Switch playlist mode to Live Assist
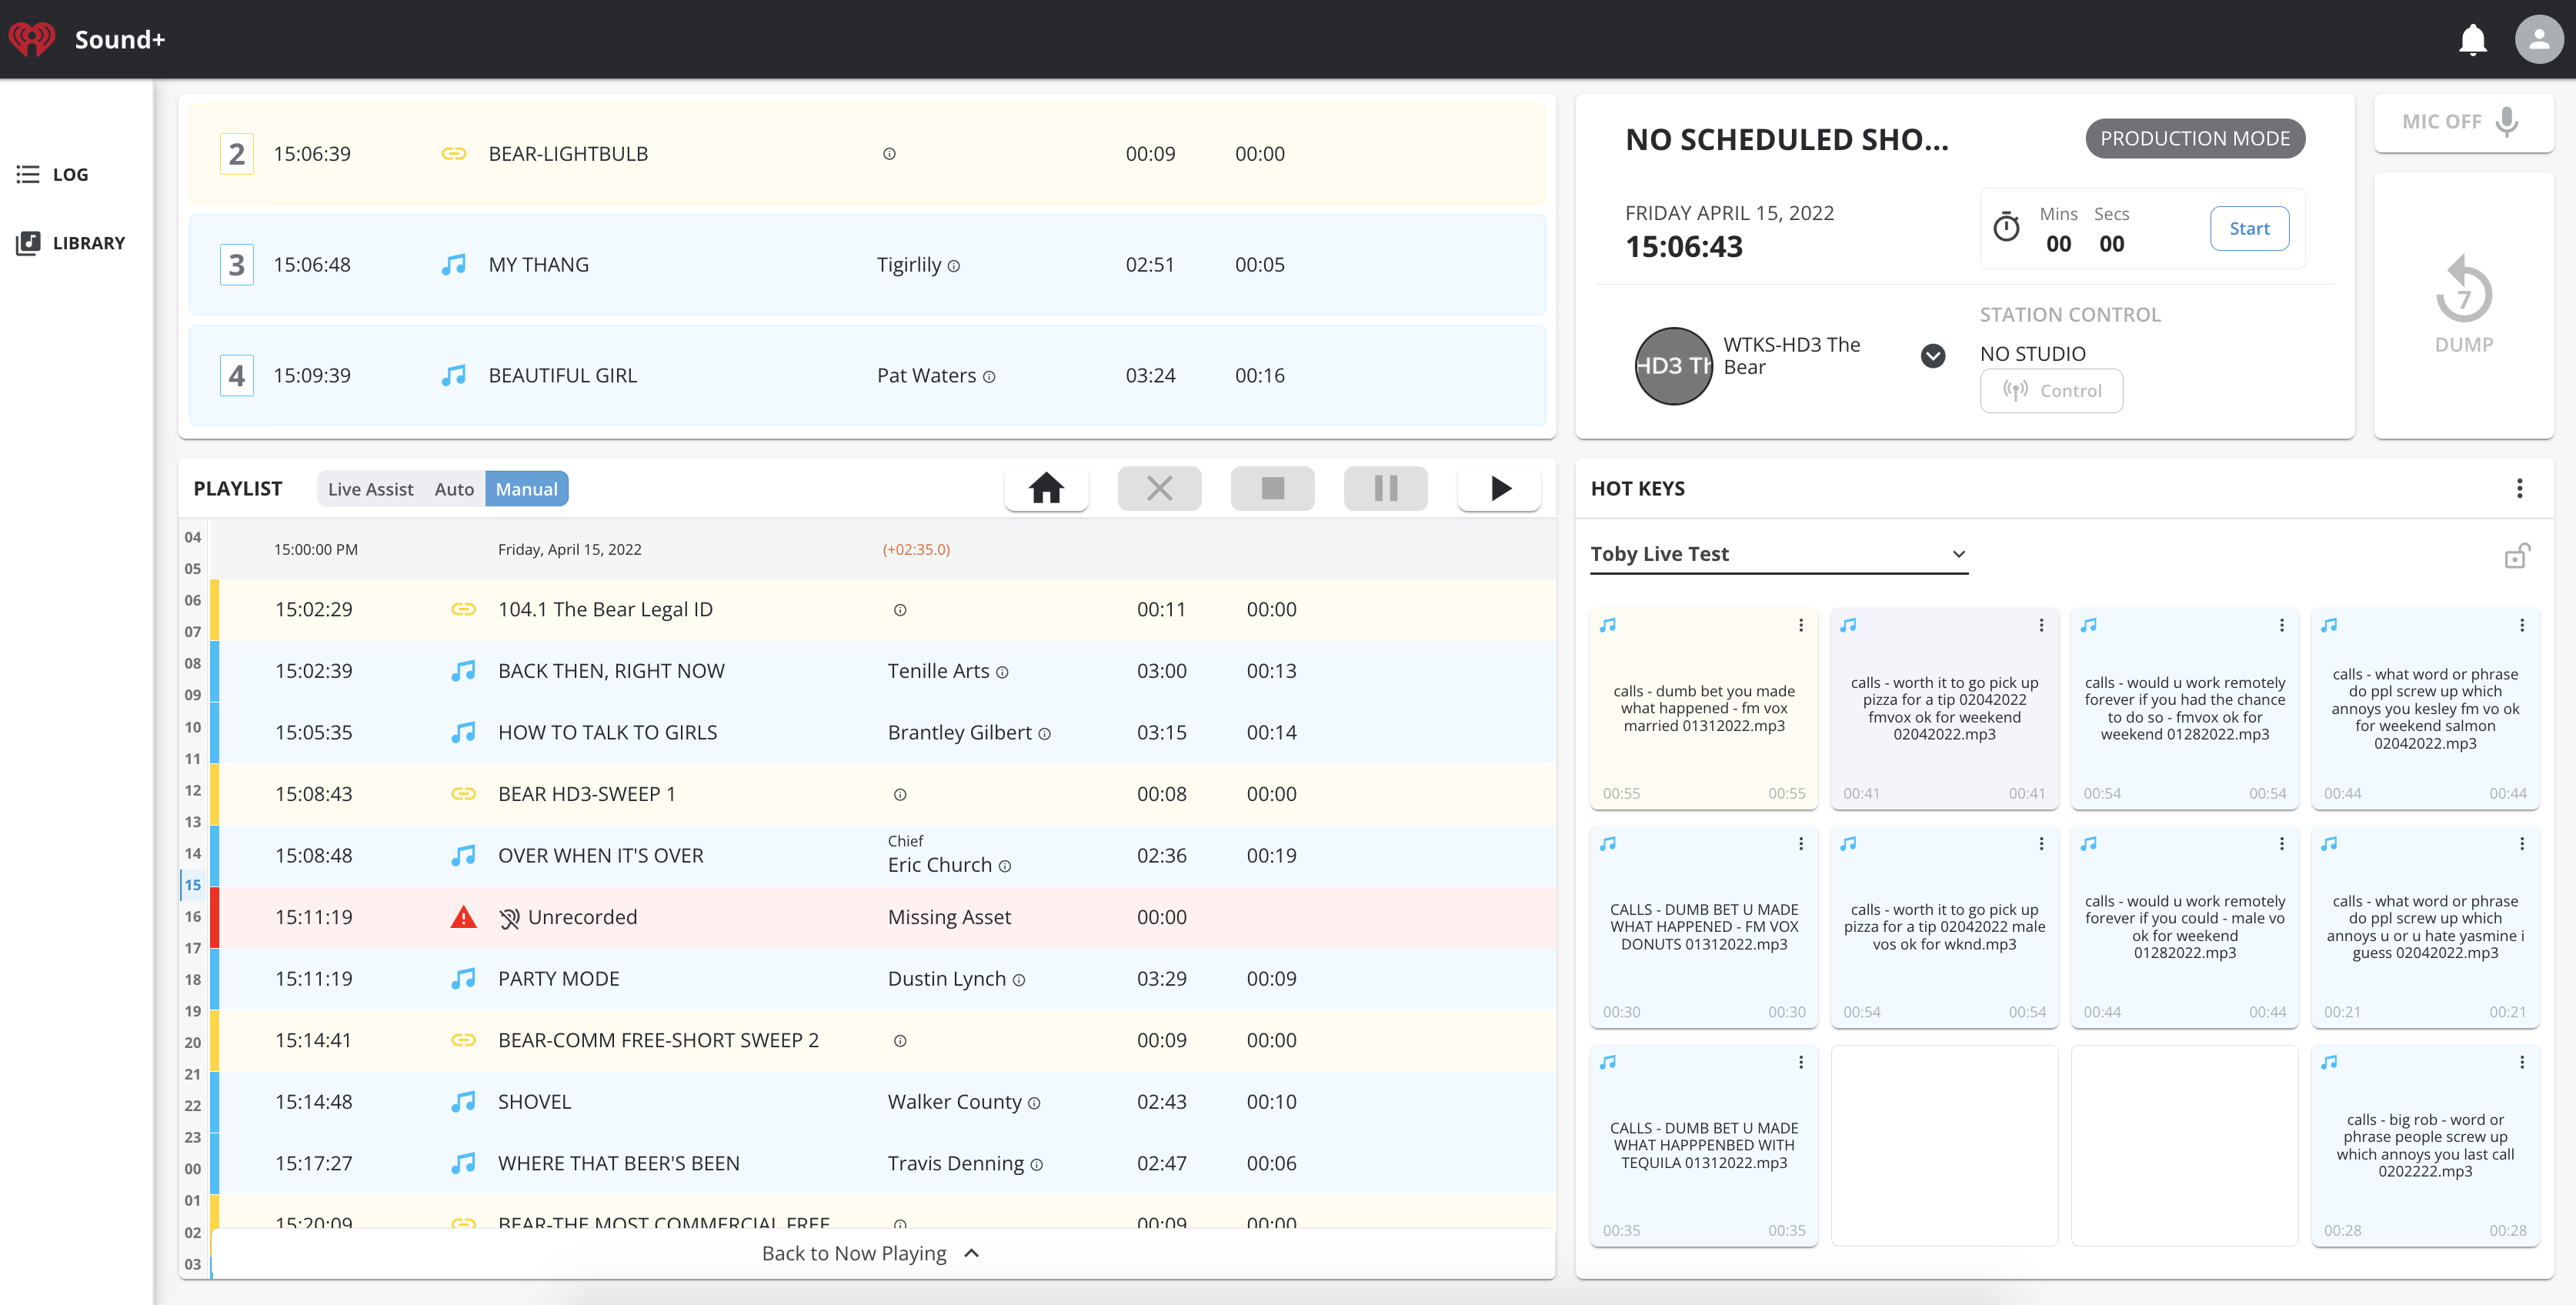This screenshot has height=1305, width=2576. click(x=370, y=489)
